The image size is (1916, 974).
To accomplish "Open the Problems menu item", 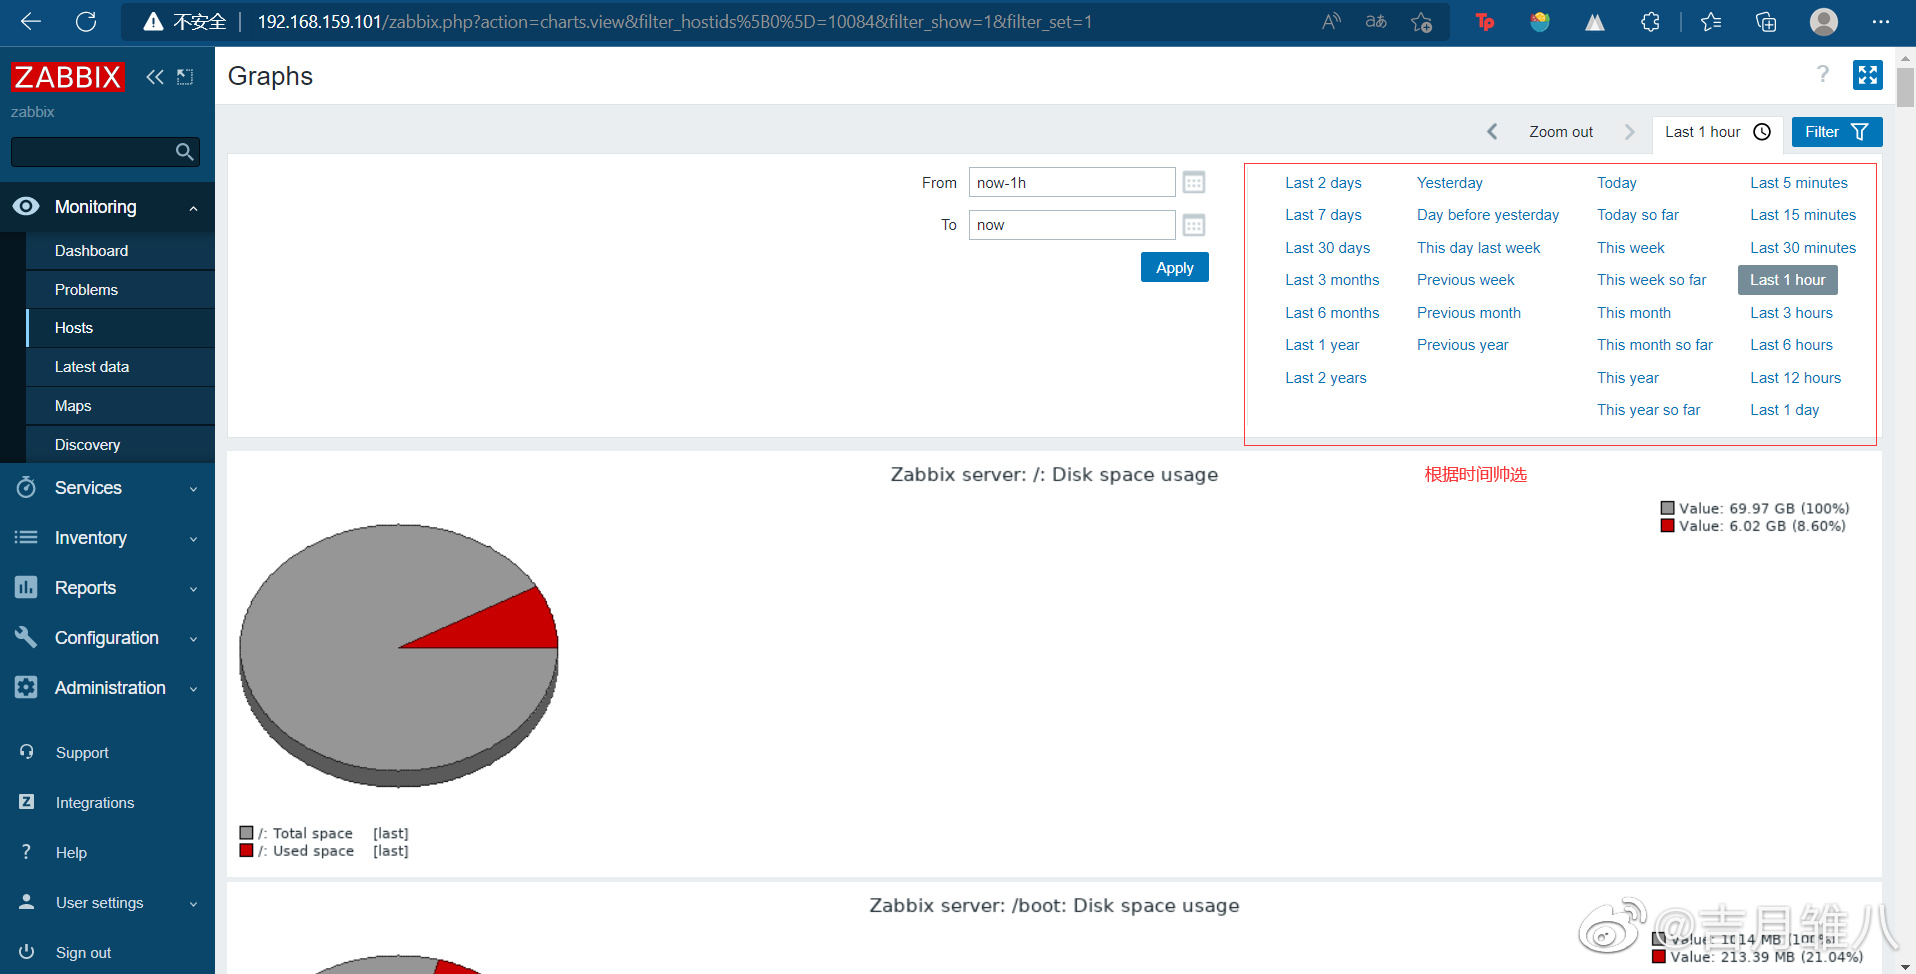I will [x=120, y=289].
